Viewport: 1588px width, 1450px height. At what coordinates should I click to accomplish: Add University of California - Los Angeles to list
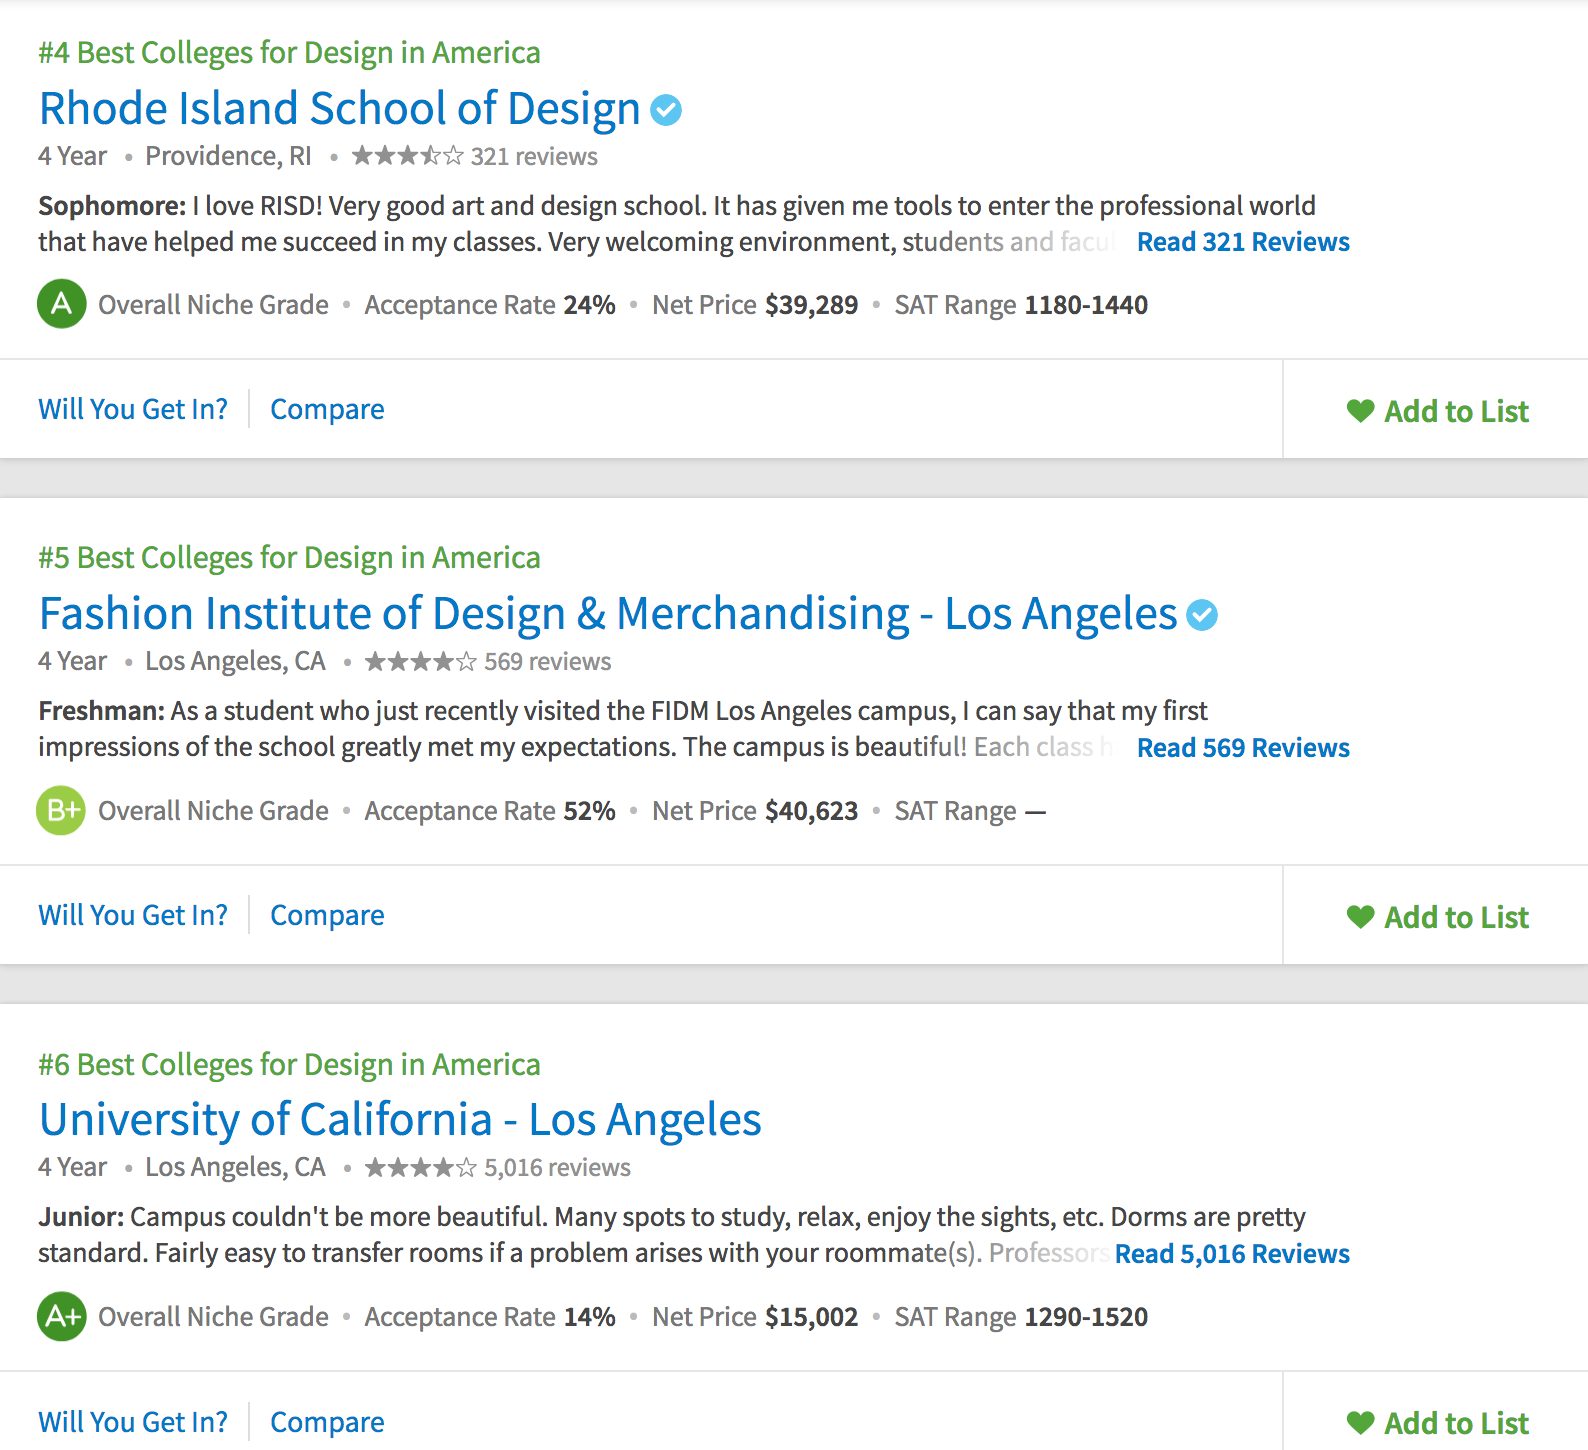coord(1438,1423)
